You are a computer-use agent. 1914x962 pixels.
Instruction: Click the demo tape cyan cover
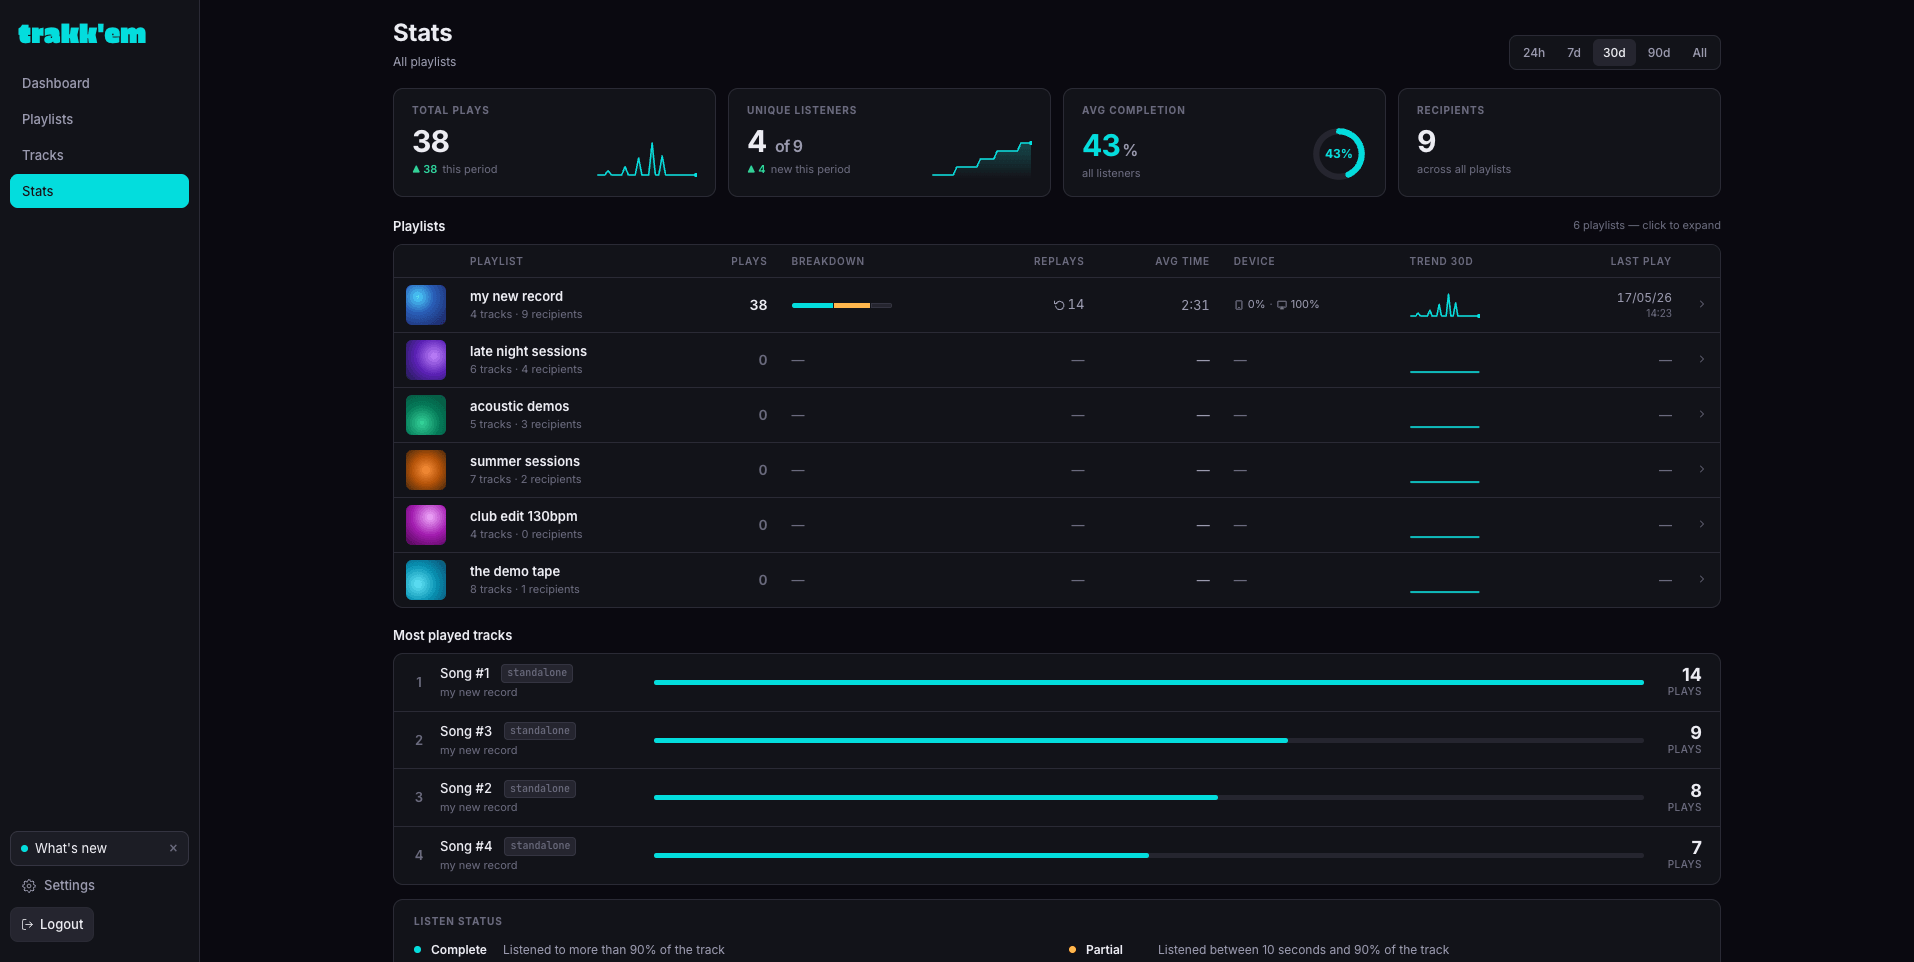[x=426, y=580]
